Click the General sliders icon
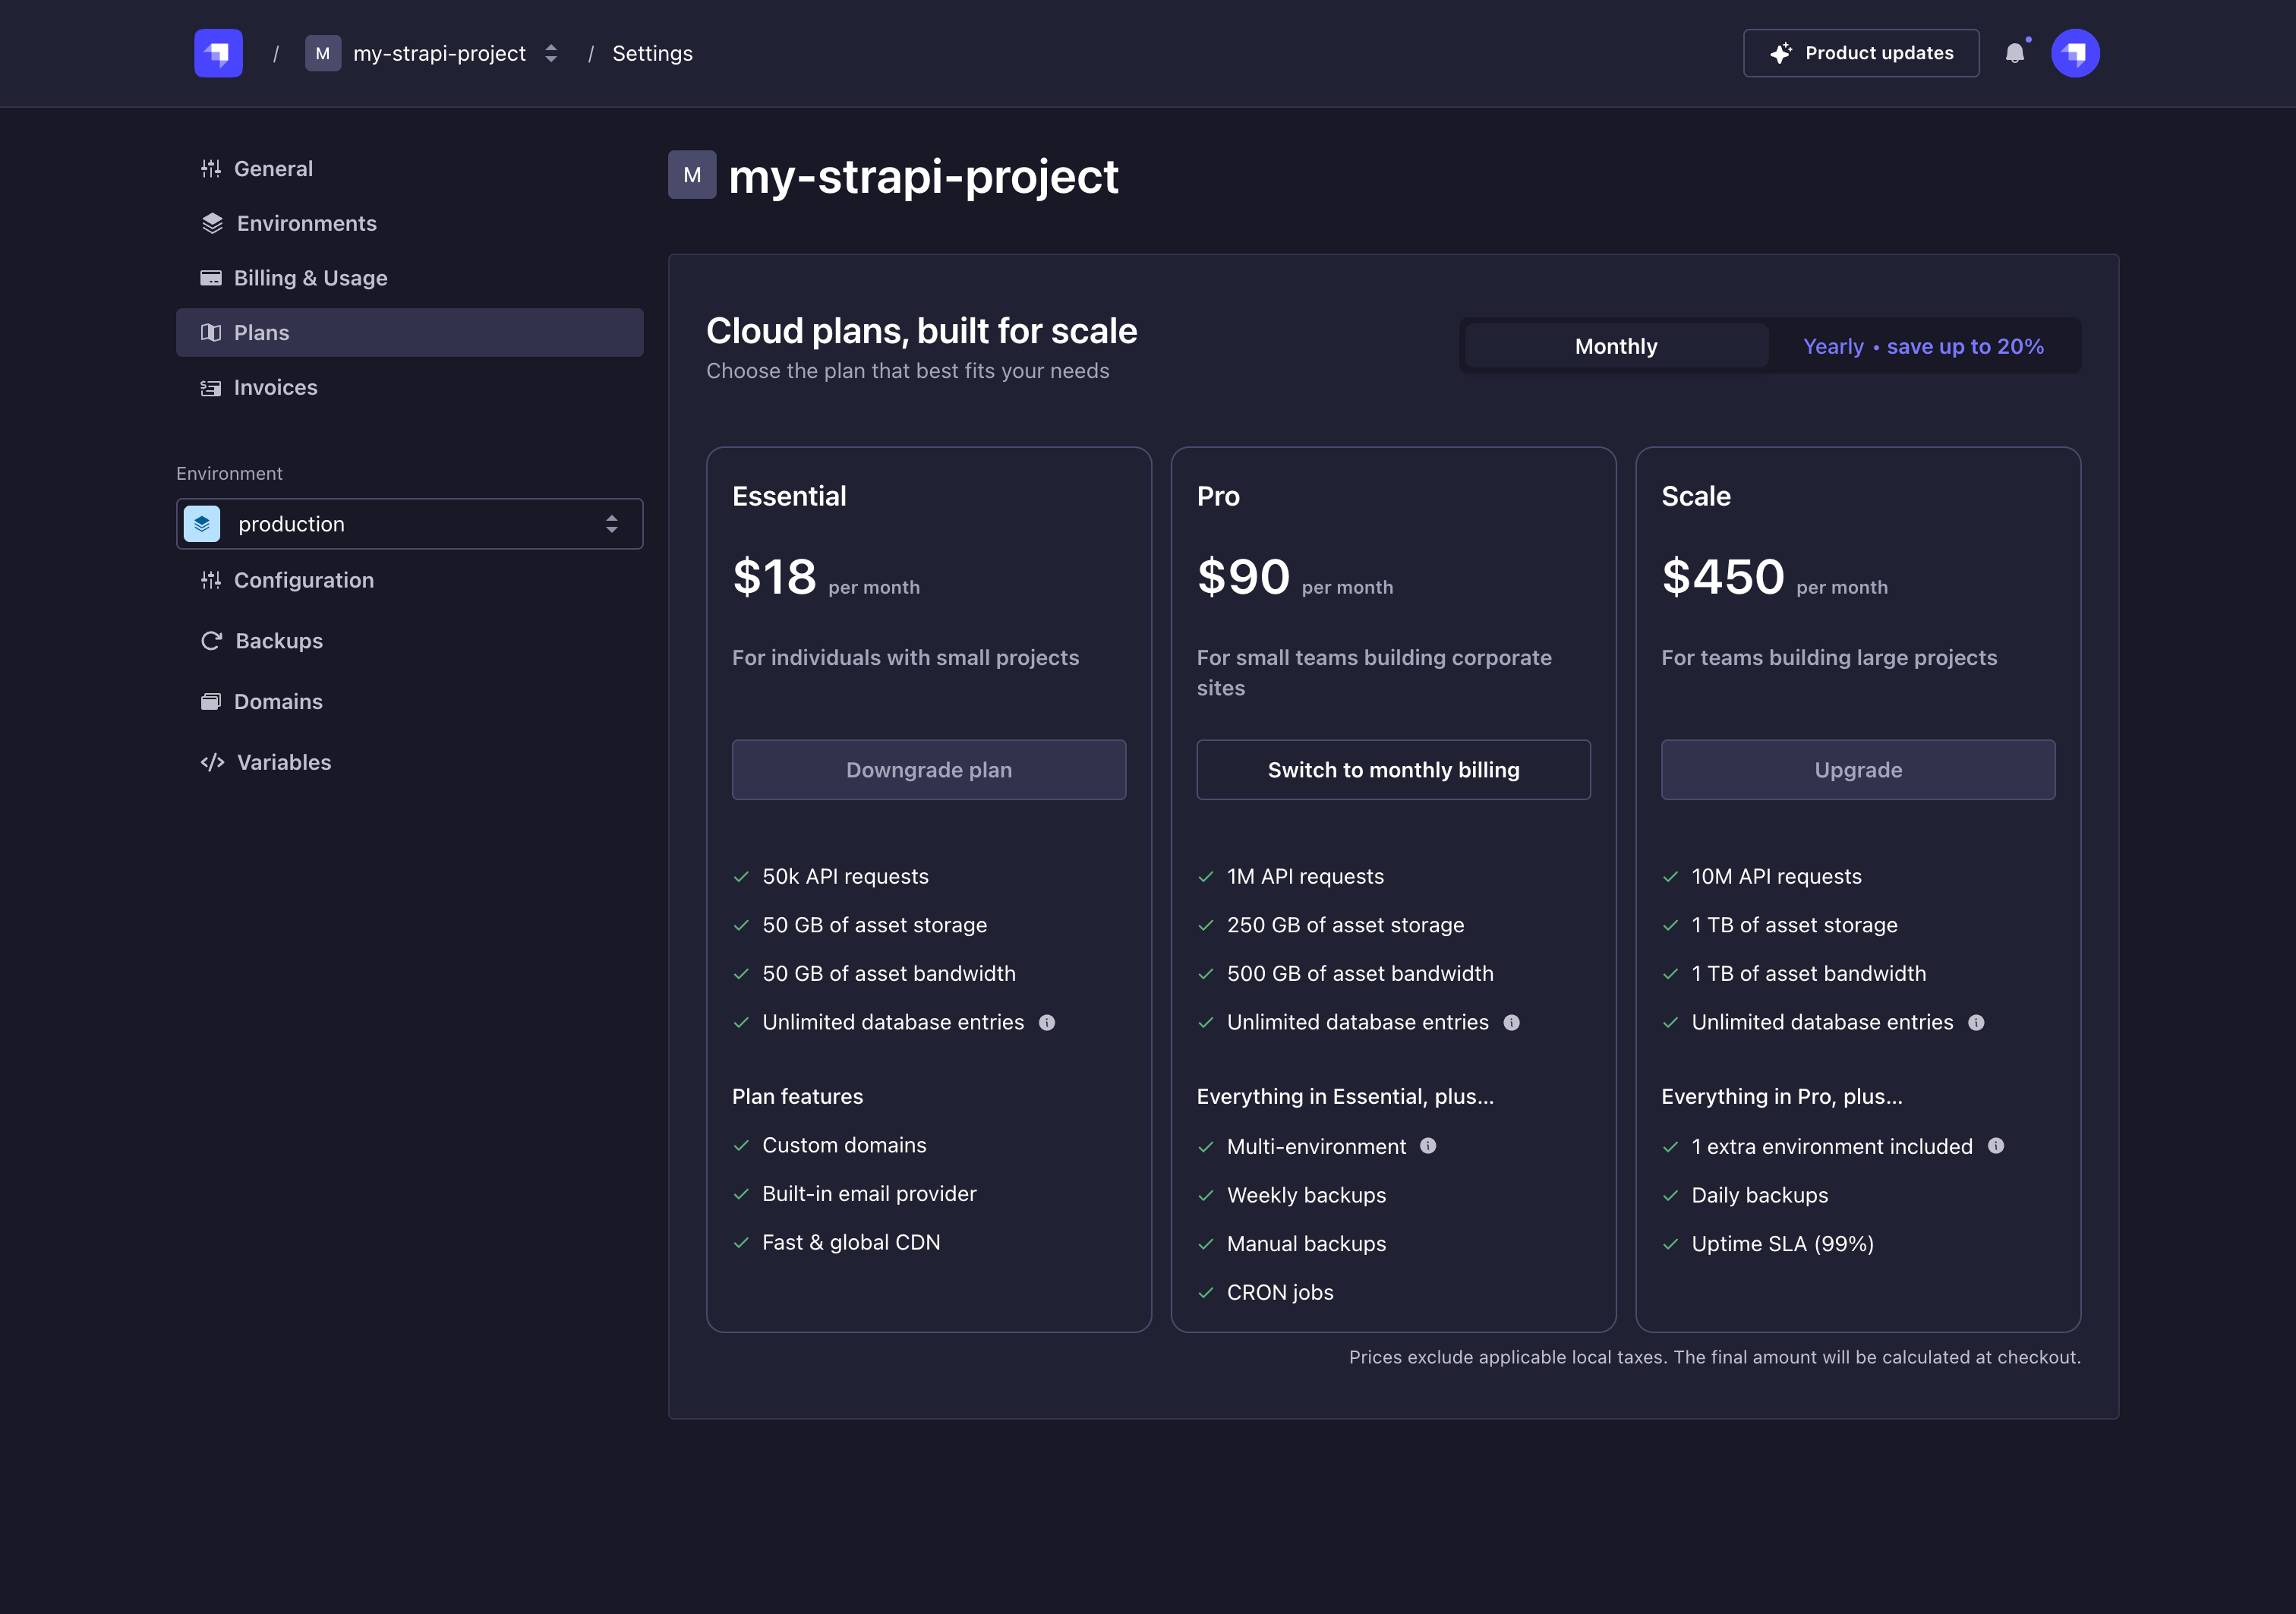2296x1614 pixels. 210,168
